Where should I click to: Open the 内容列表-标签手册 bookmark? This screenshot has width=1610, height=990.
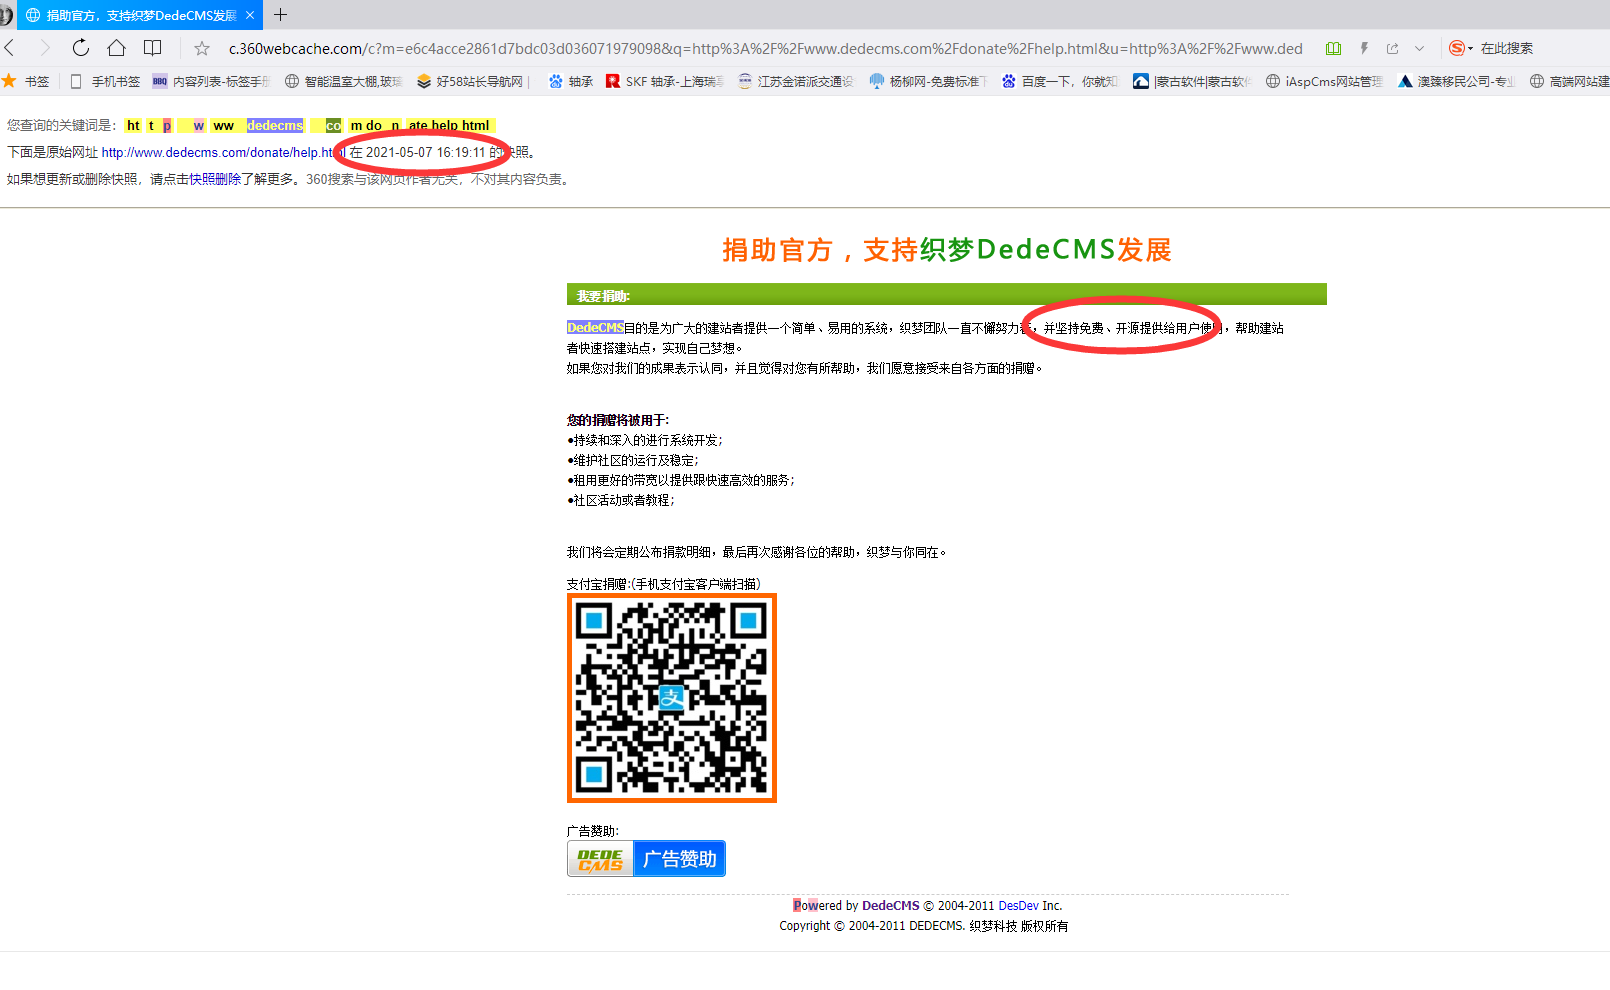pyautogui.click(x=211, y=81)
